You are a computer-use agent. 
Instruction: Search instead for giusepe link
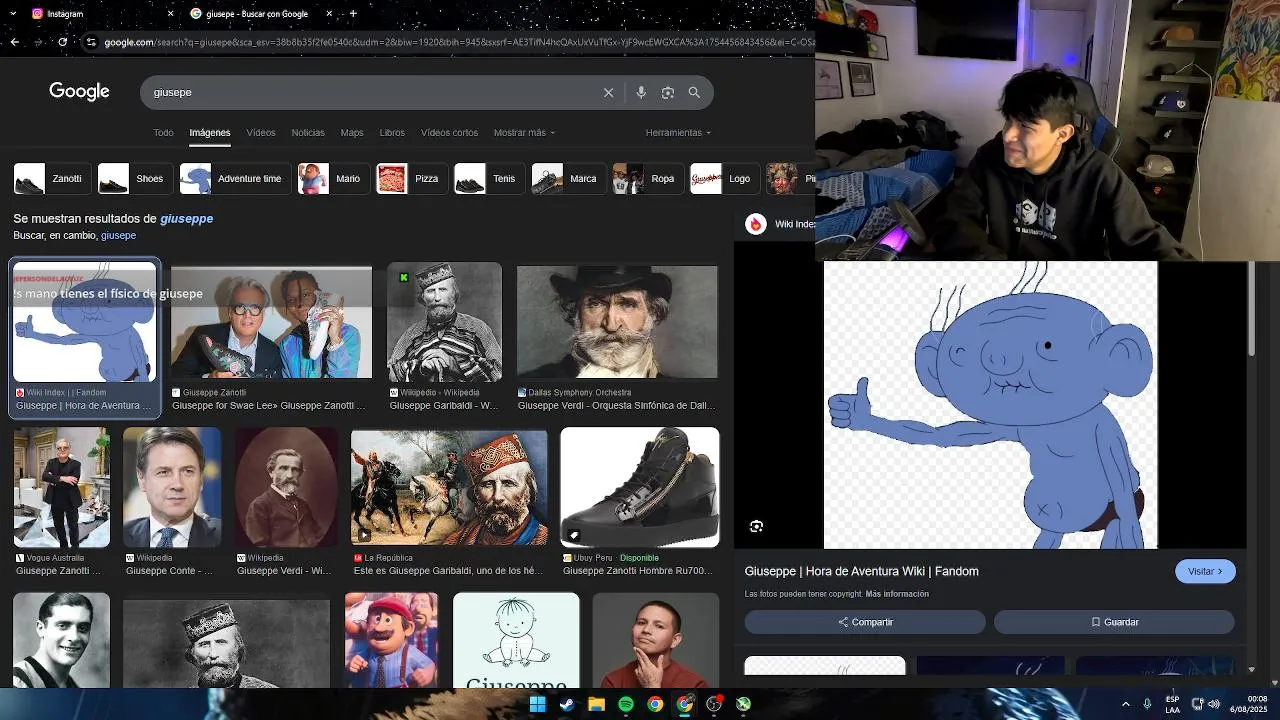click(x=118, y=235)
